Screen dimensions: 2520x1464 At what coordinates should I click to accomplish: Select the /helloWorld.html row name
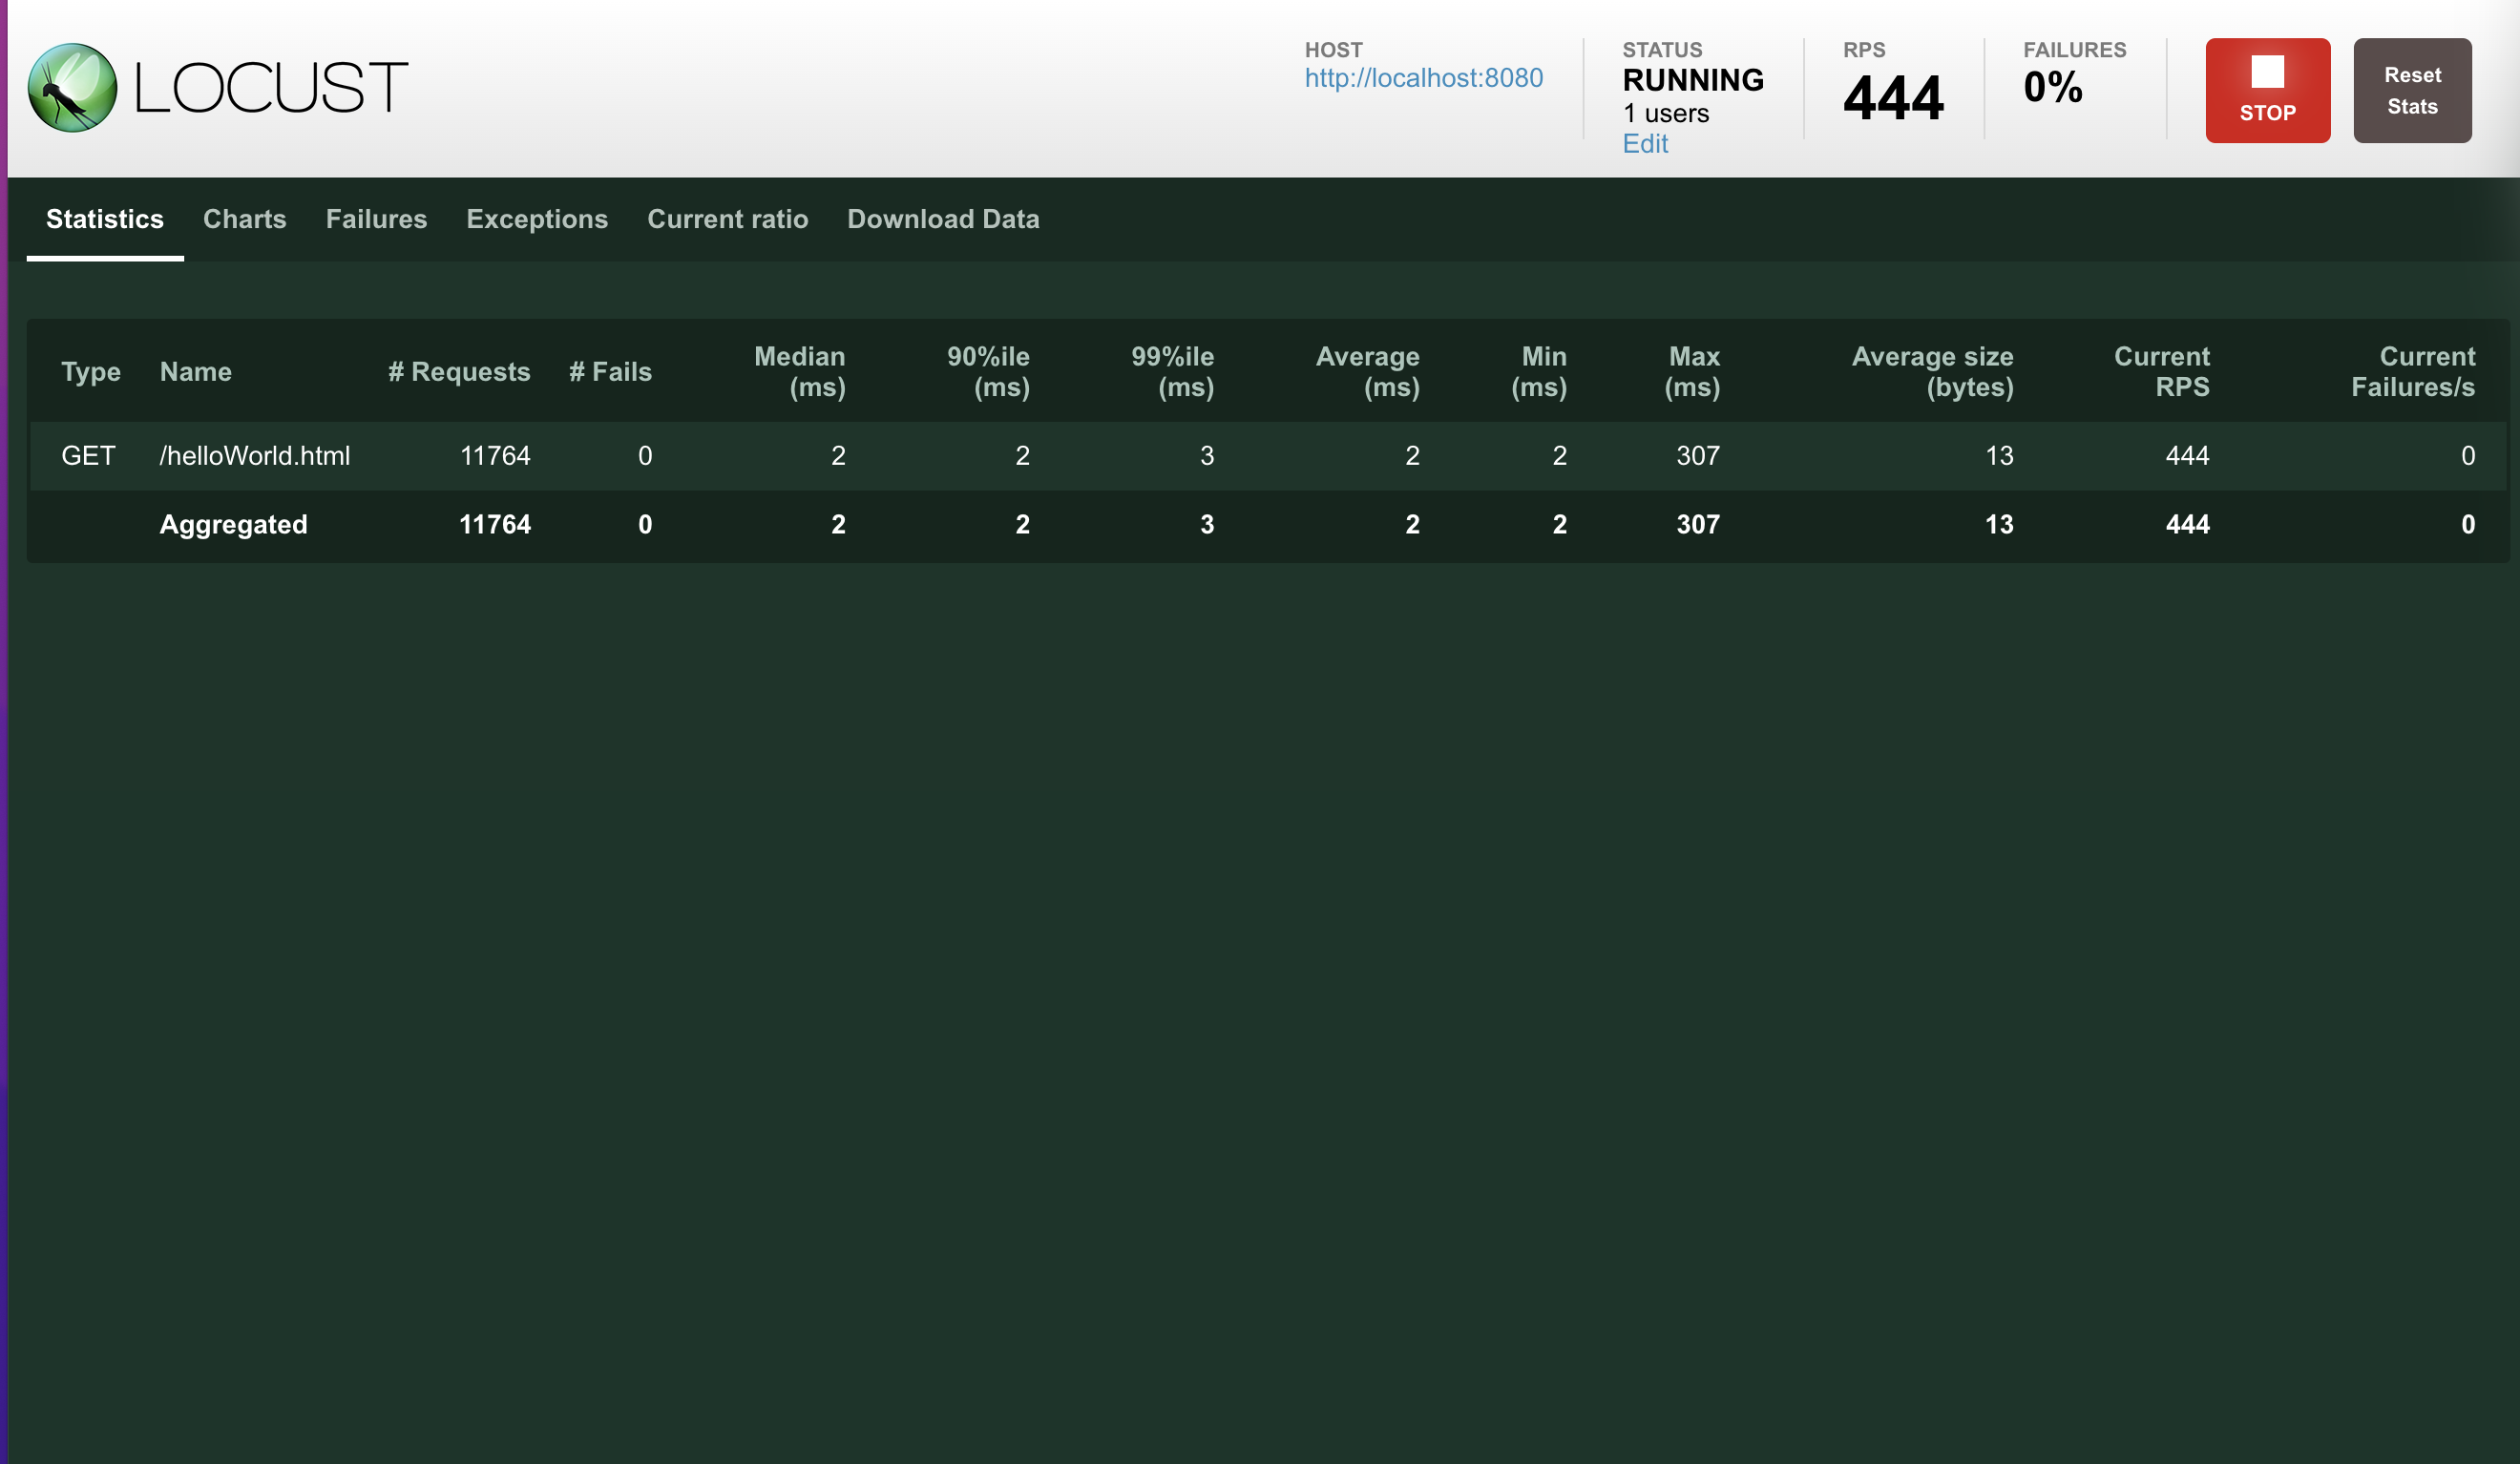(x=255, y=456)
